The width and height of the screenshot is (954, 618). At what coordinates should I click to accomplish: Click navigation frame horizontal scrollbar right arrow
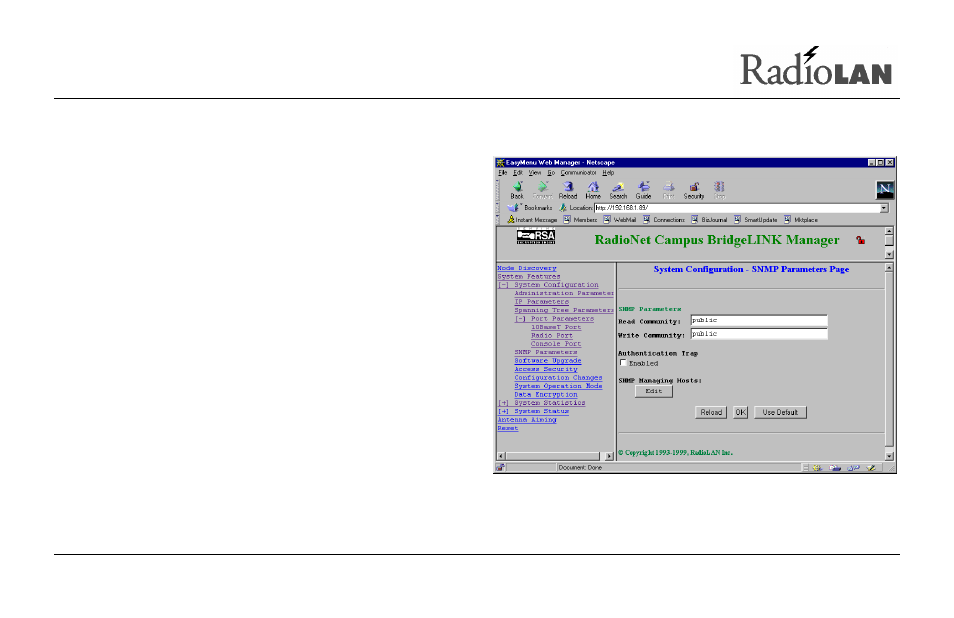[609, 456]
